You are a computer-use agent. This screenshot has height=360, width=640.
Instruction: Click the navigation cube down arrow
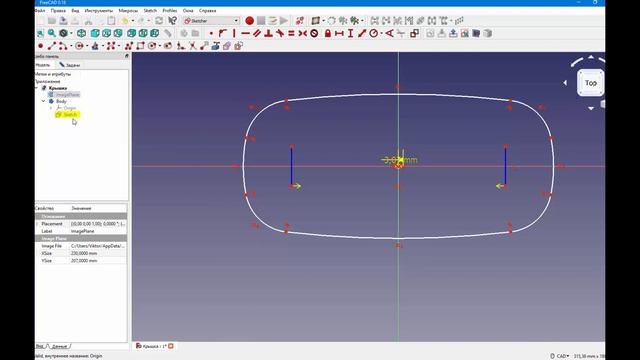[x=591, y=109]
